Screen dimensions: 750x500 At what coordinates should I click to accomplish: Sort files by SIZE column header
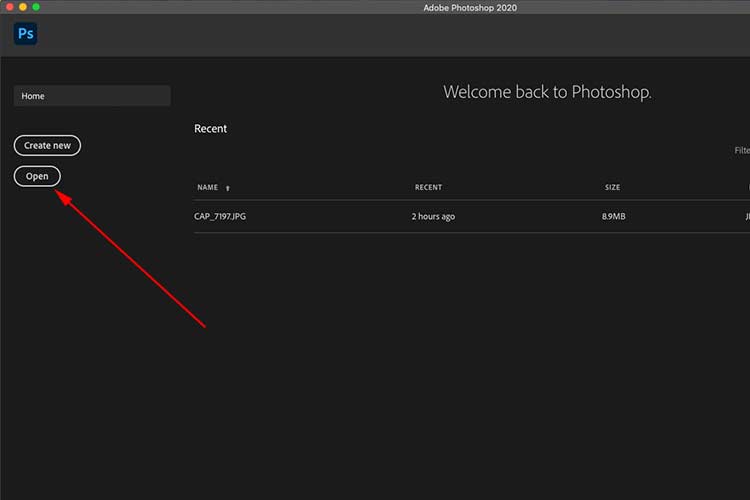coord(612,188)
